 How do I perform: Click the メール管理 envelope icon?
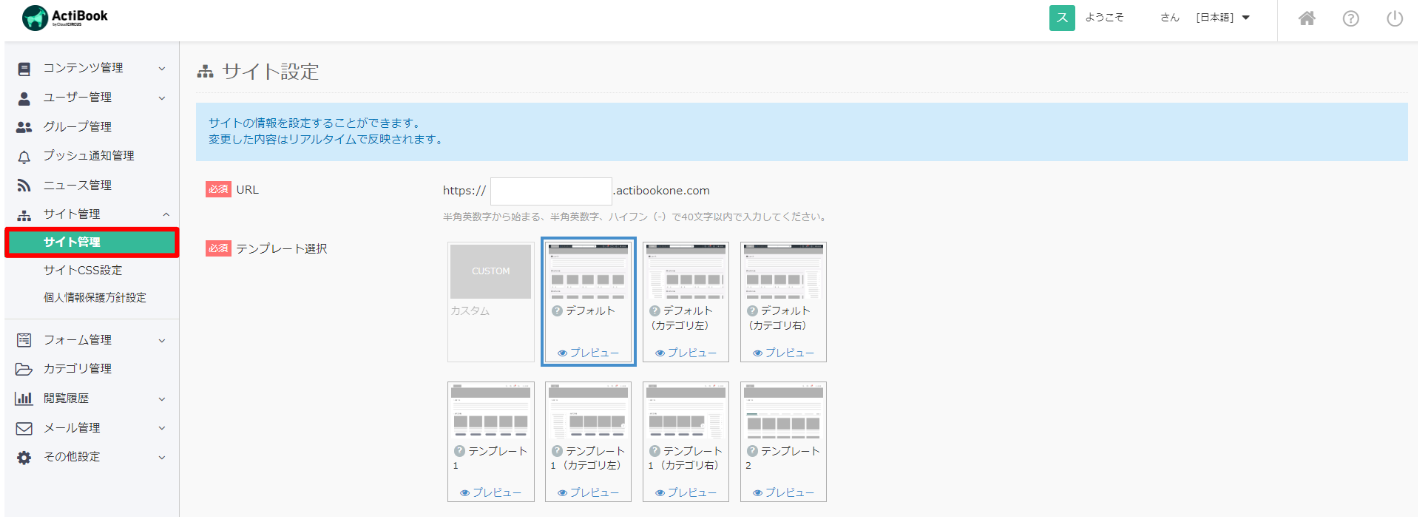(25, 428)
